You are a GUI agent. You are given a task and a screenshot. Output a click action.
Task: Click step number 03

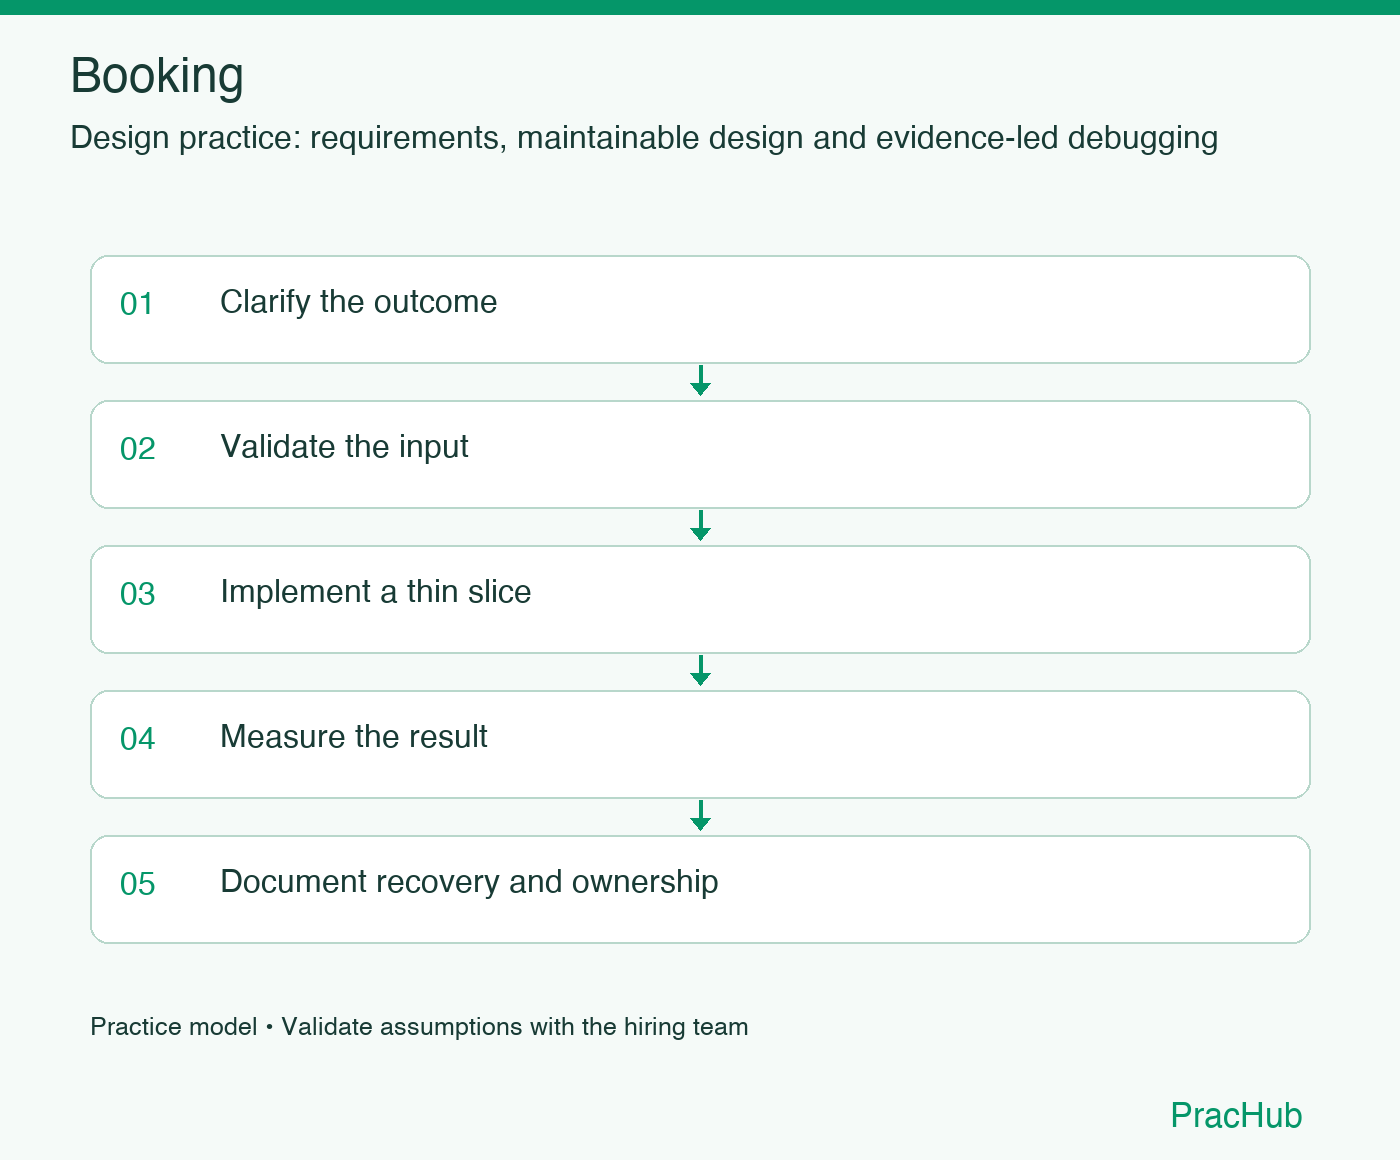(x=138, y=594)
